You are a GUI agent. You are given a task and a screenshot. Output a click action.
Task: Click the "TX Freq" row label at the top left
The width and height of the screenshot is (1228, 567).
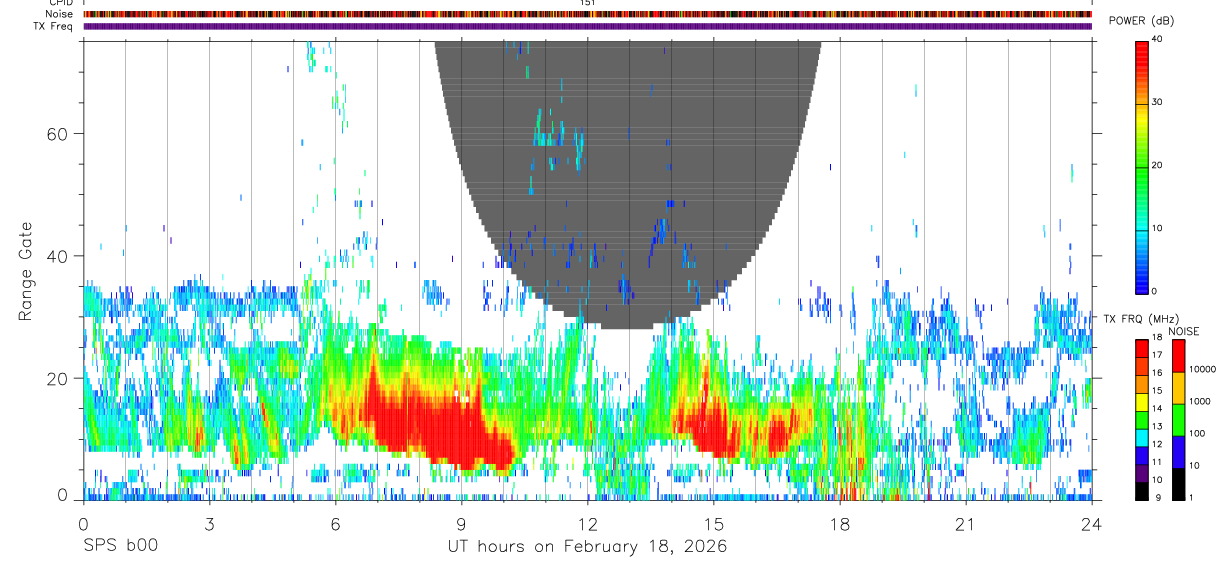(x=53, y=26)
